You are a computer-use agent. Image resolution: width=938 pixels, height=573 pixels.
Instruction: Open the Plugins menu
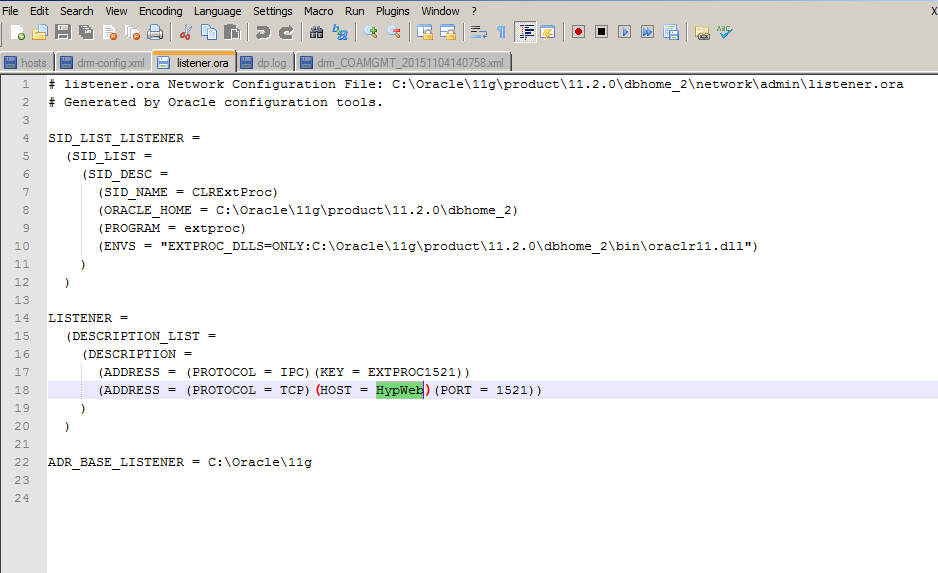393,11
